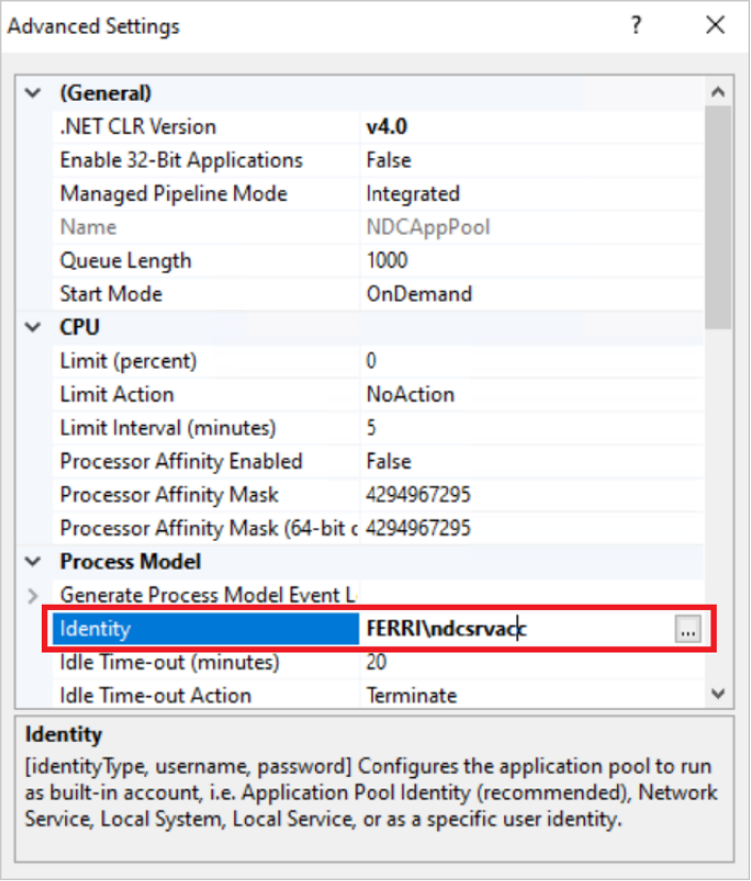Collapse the CPU section
This screenshot has height=881, width=751.
tap(34, 327)
